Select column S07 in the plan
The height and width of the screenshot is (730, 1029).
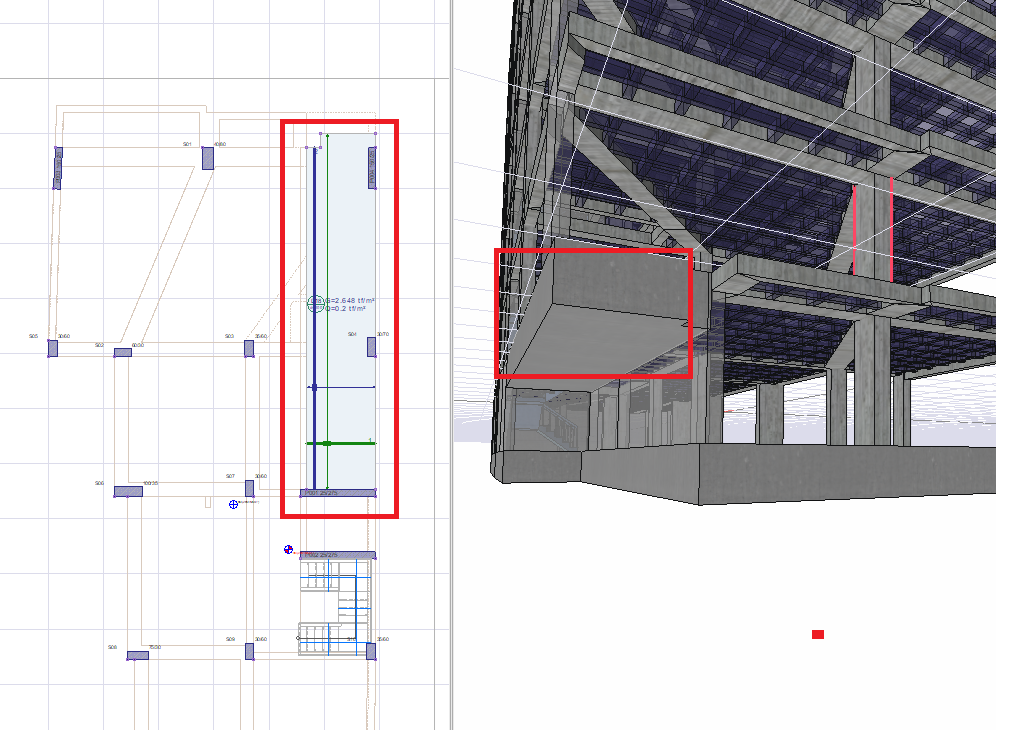coord(249,488)
